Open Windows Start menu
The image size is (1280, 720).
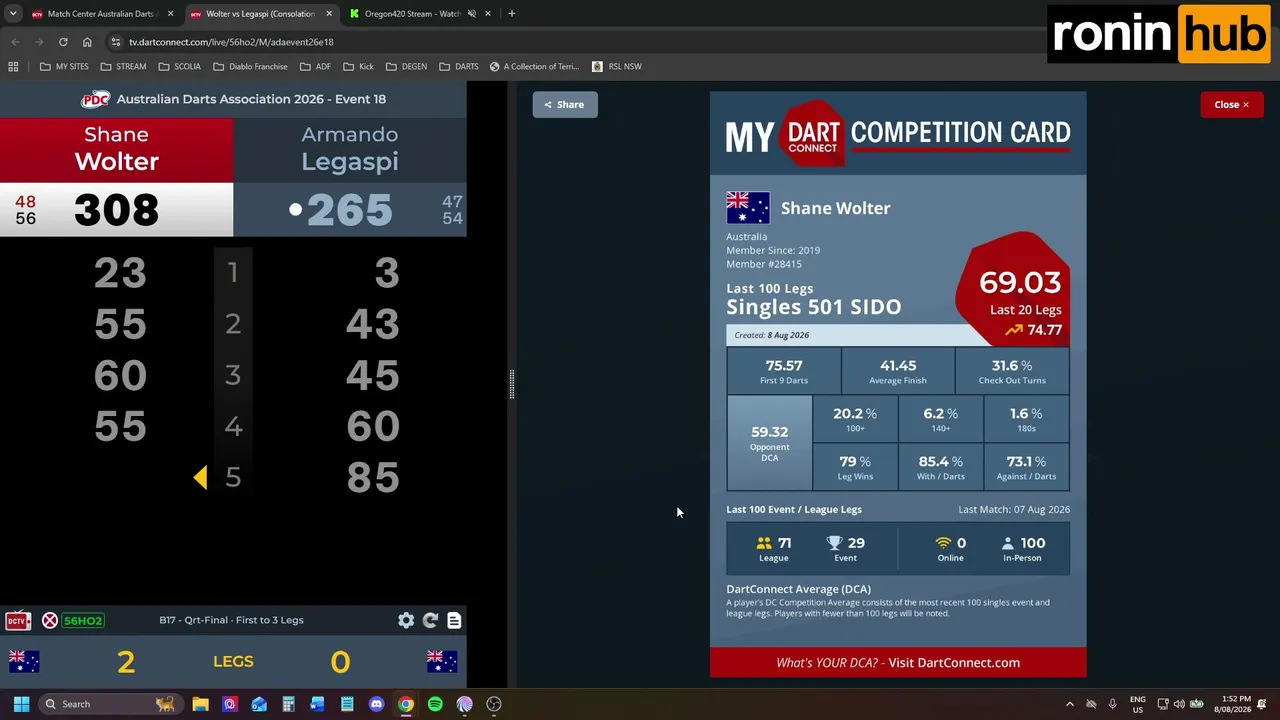pyautogui.click(x=21, y=704)
